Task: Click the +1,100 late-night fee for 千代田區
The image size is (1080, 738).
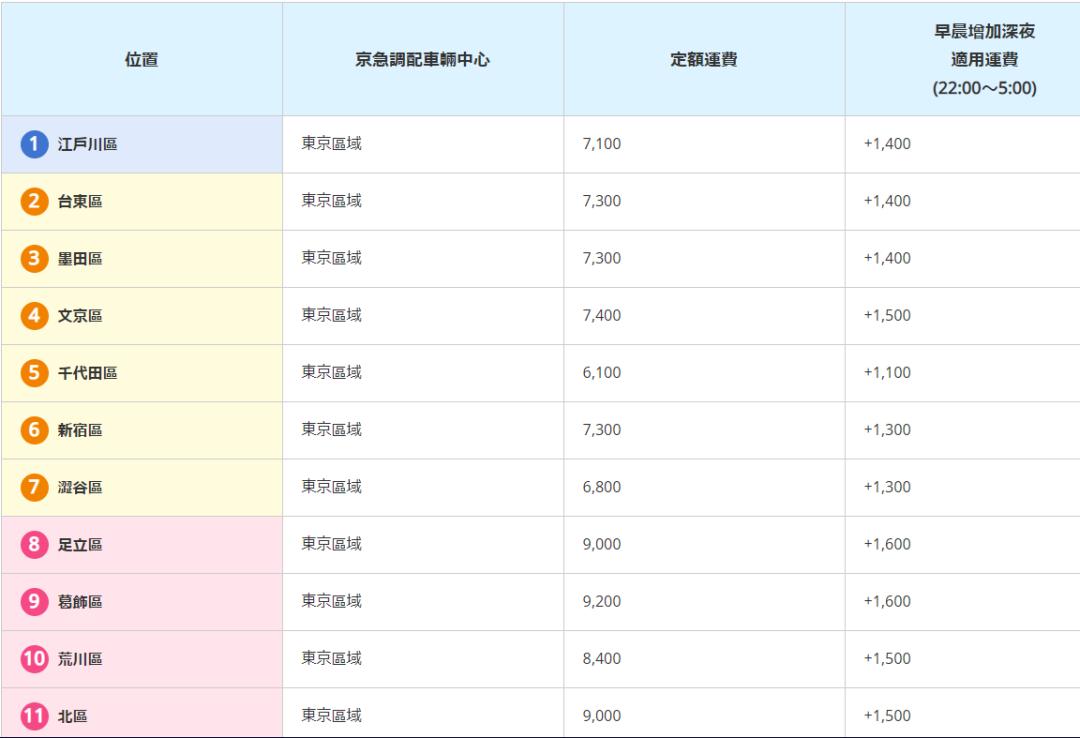Action: point(891,372)
